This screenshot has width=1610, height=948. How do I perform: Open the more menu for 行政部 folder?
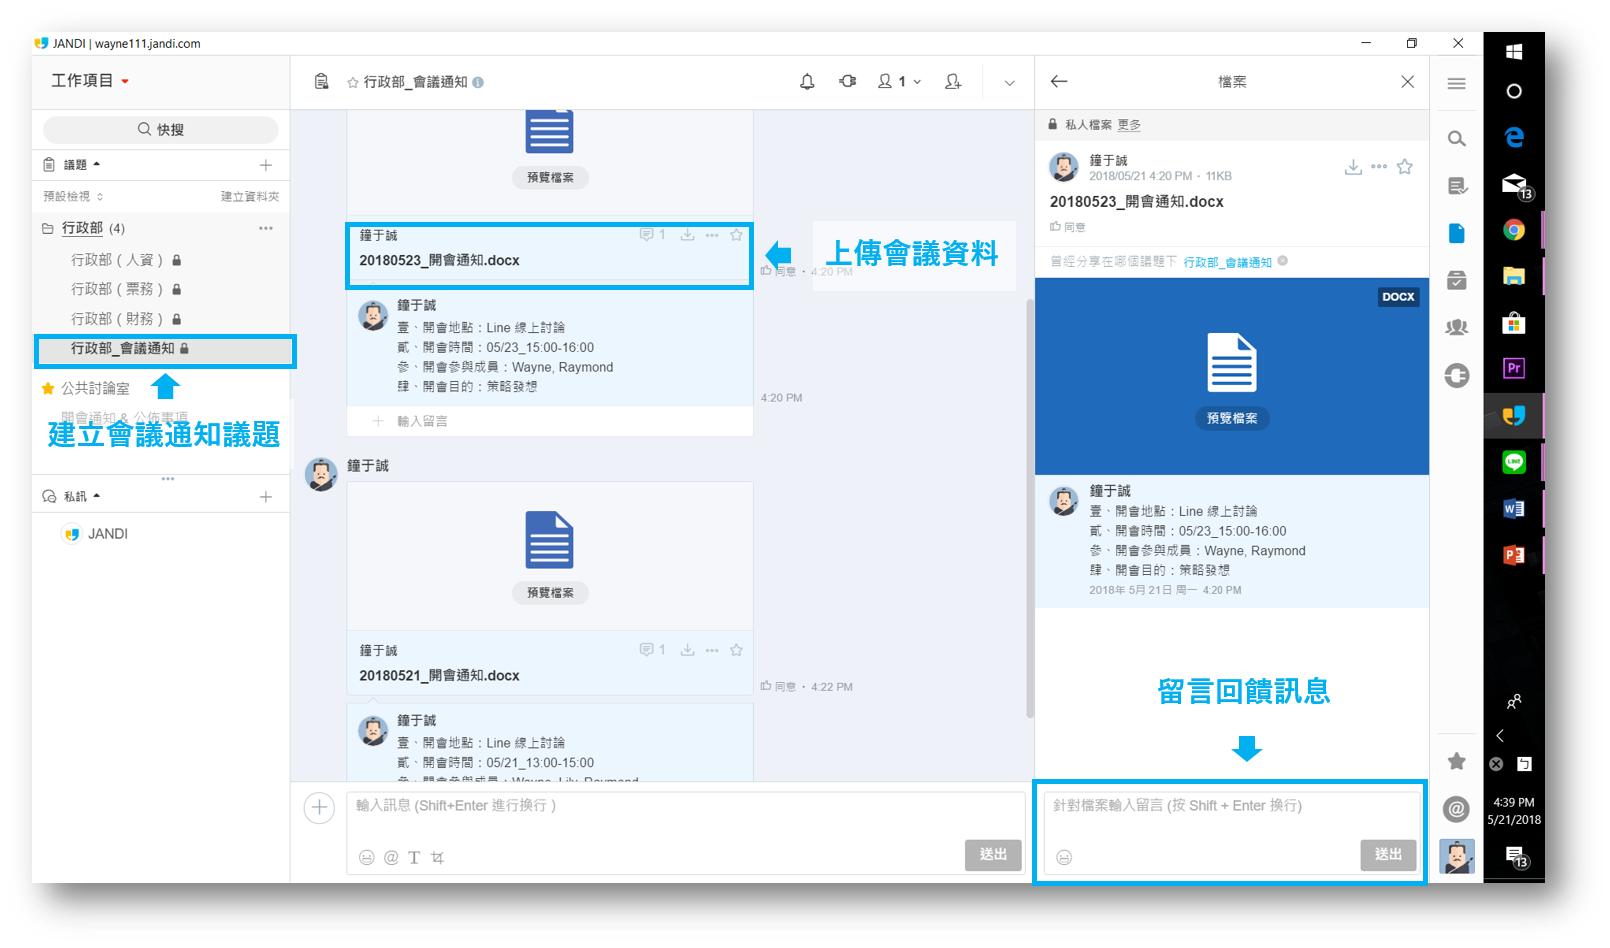(266, 228)
